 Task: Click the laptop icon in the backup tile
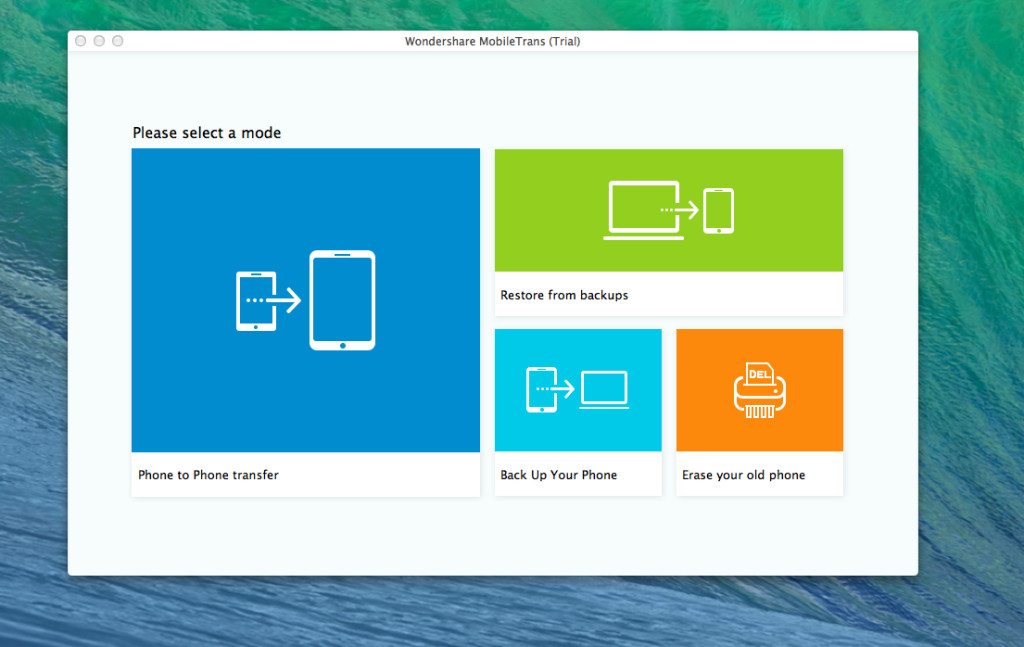coord(604,390)
